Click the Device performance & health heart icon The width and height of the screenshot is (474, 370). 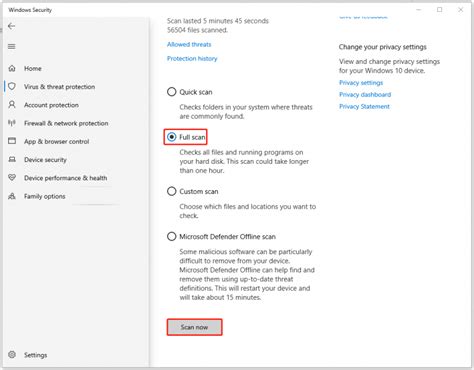click(12, 178)
